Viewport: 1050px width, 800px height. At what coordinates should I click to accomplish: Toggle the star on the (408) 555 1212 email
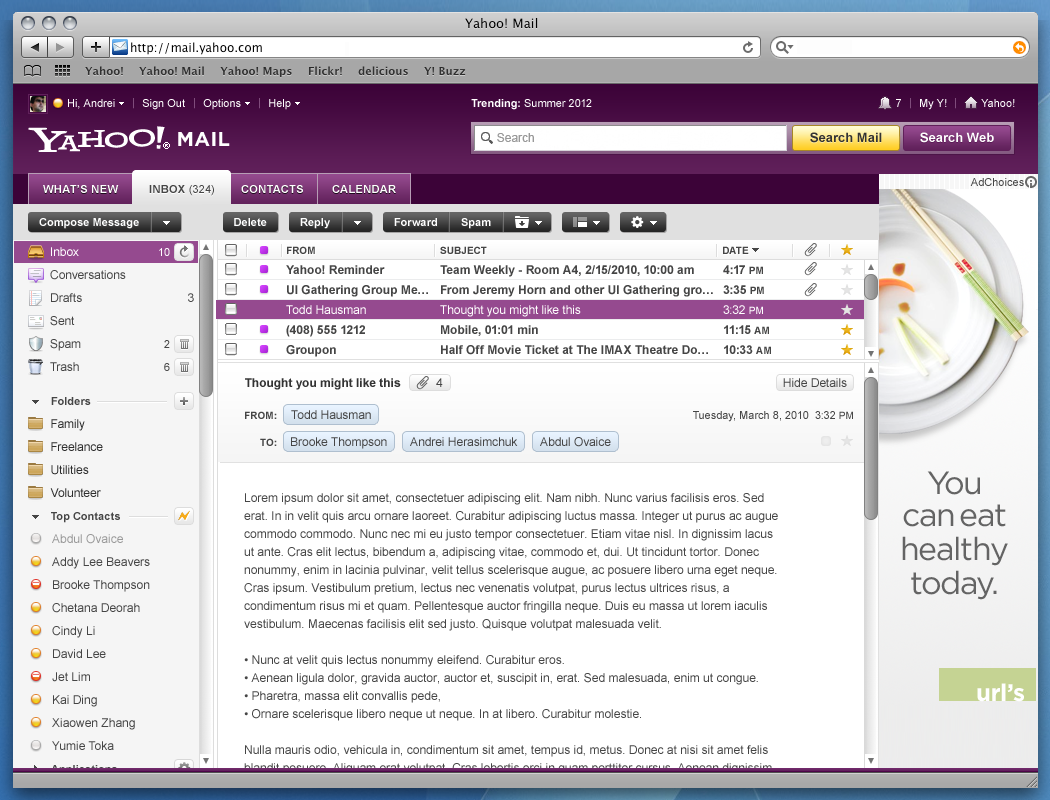pyautogui.click(x=847, y=329)
